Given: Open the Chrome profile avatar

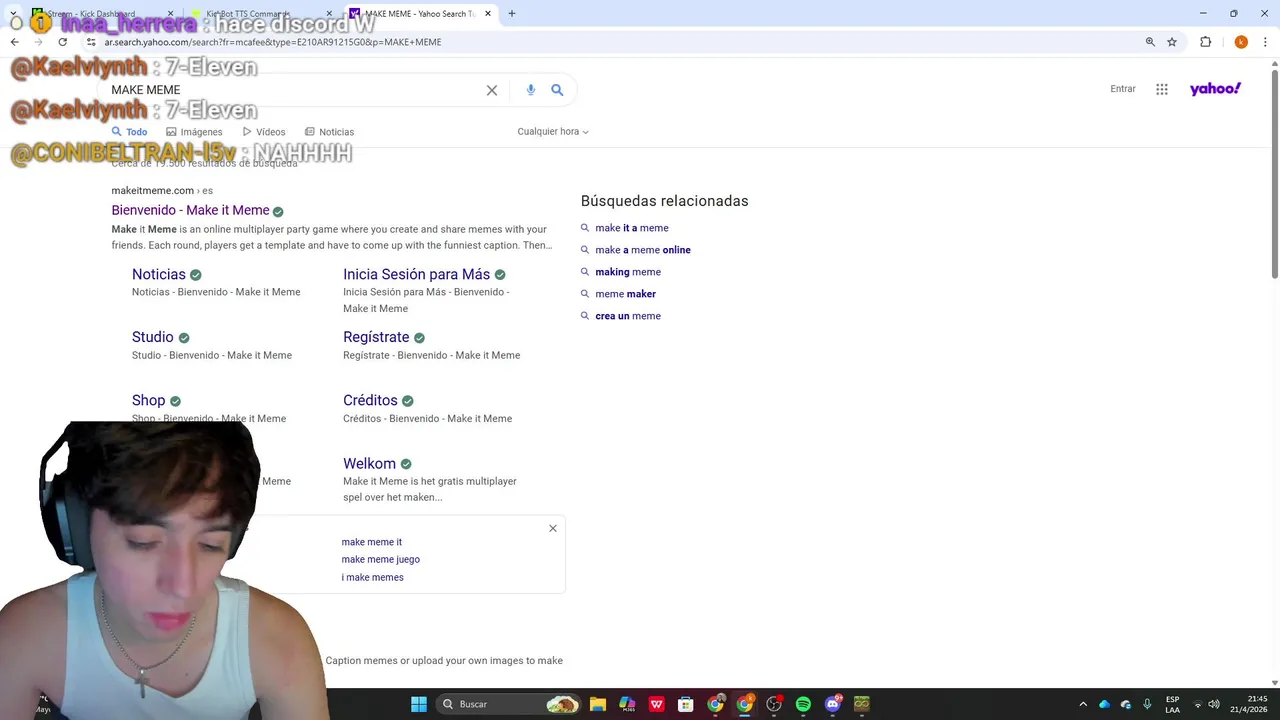Looking at the screenshot, I should (1241, 42).
